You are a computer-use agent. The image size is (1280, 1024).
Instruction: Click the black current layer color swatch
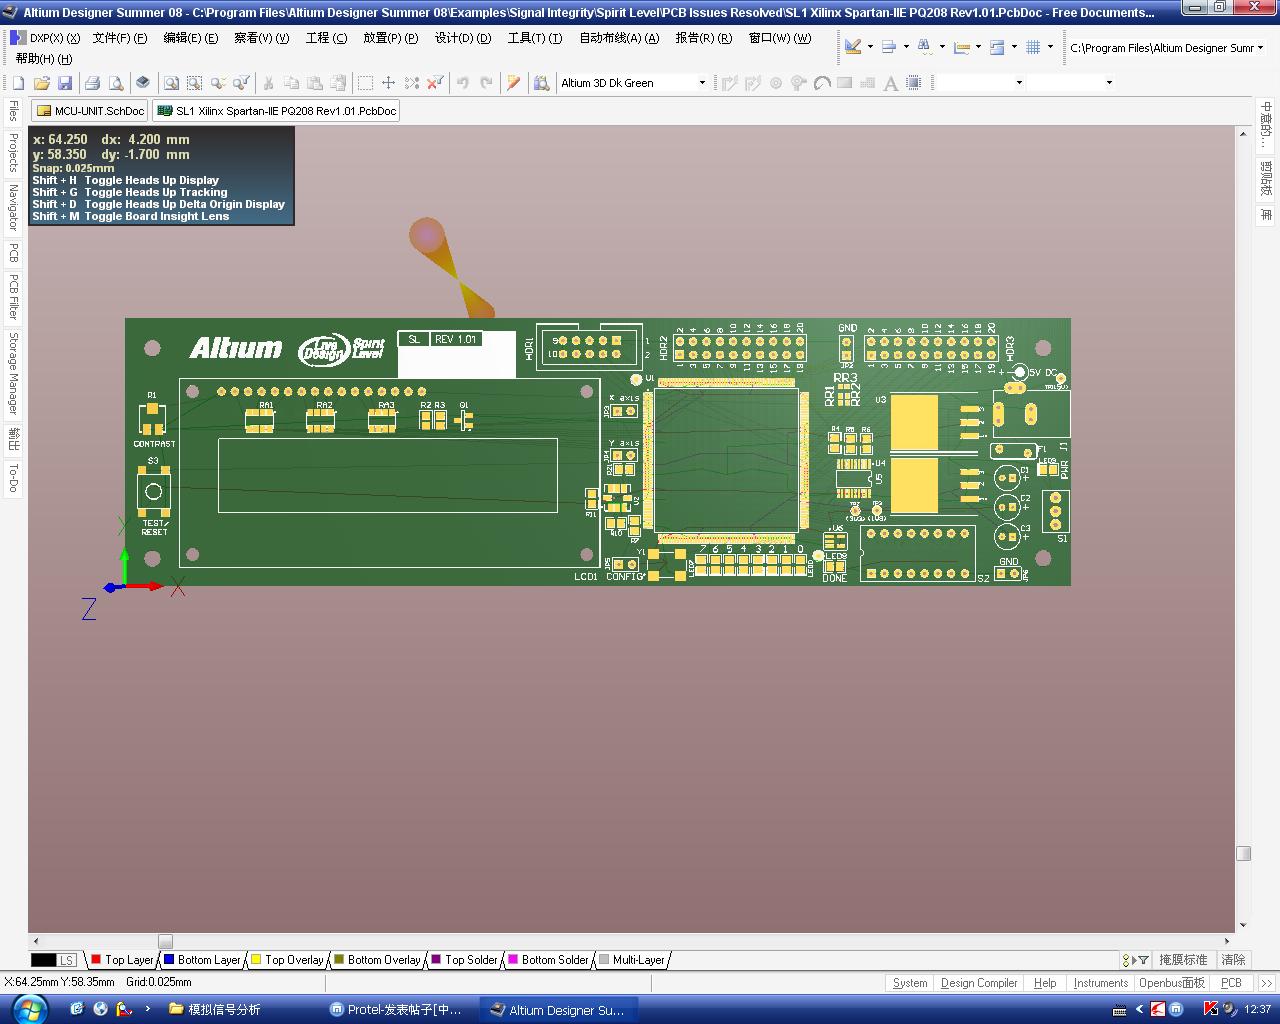click(x=44, y=960)
